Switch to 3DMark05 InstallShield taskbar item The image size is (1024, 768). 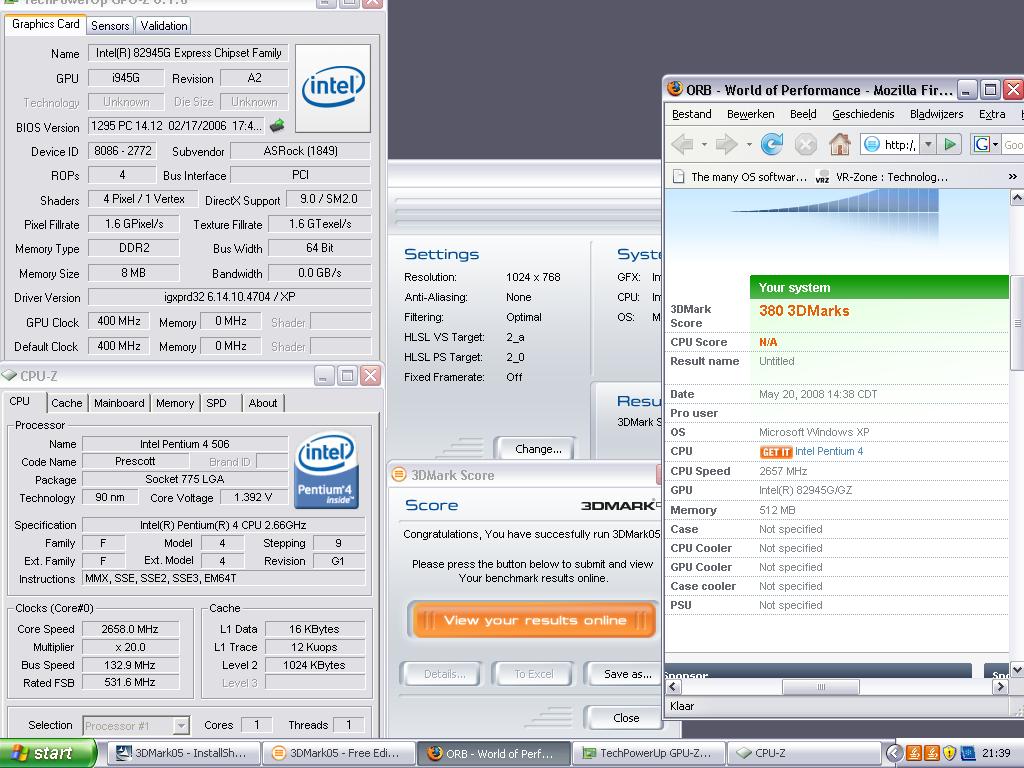[x=184, y=753]
